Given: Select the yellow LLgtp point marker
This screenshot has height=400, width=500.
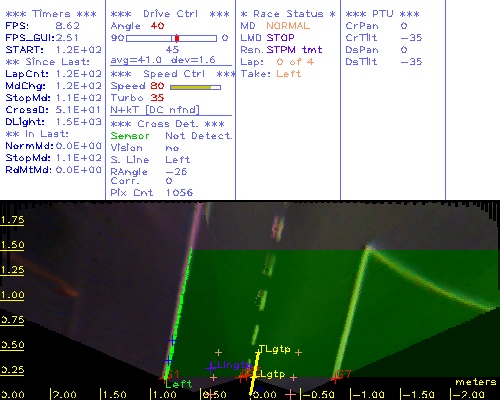Looking at the screenshot, I should [x=256, y=376].
